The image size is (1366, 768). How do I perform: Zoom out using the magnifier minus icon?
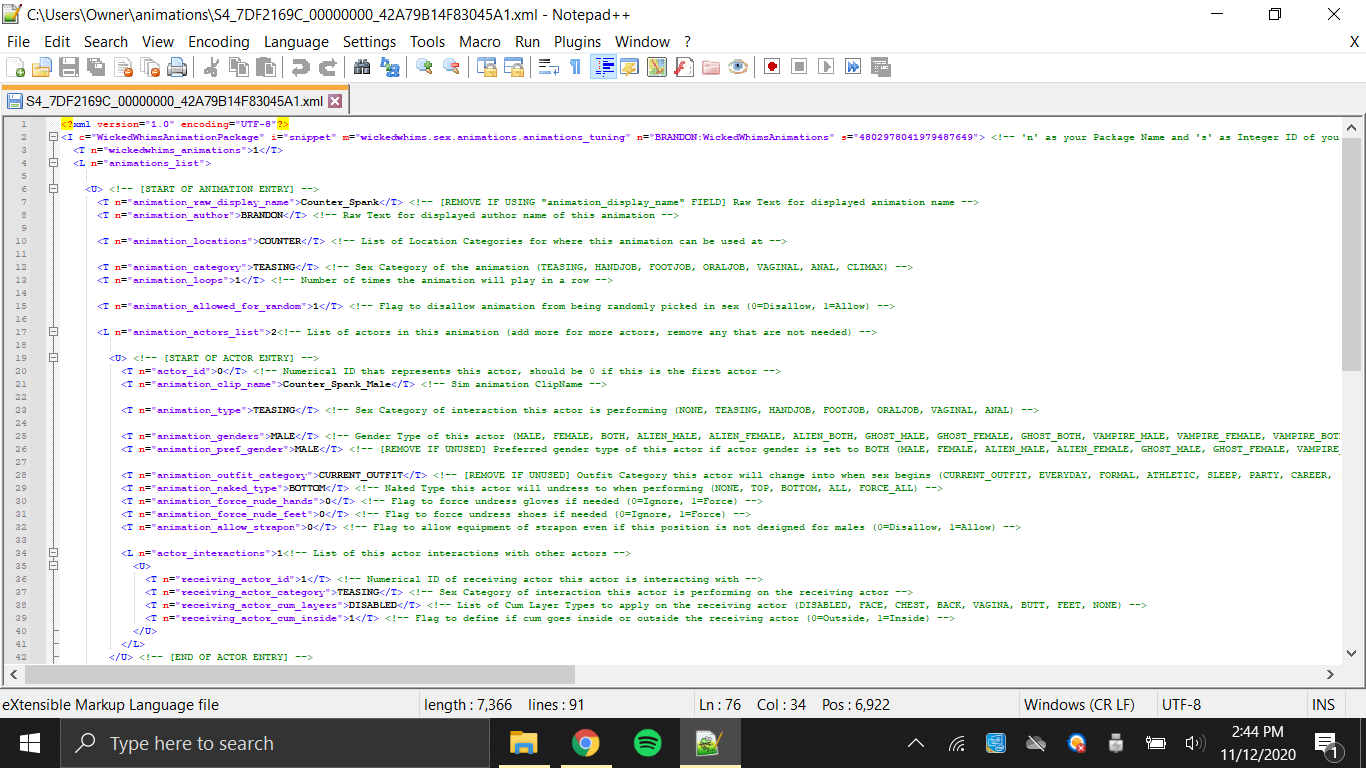pos(451,67)
